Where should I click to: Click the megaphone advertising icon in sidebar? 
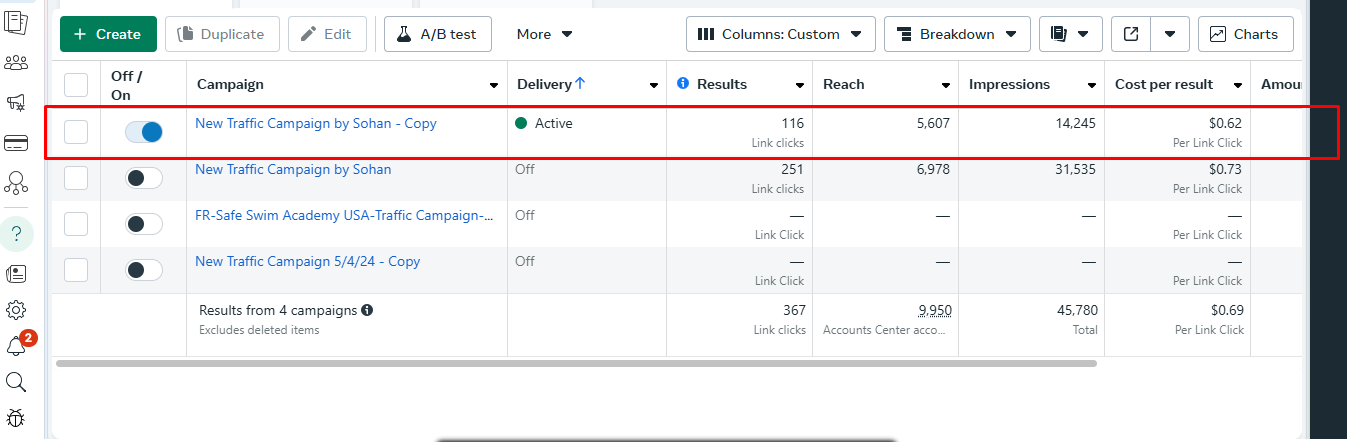point(16,103)
